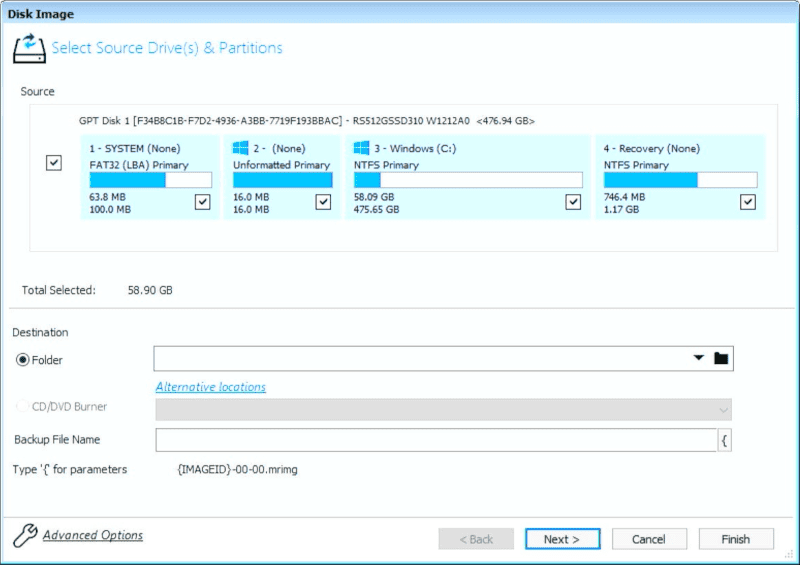Click the Cancel button
Viewport: 800px width, 565px height.
[x=649, y=539]
